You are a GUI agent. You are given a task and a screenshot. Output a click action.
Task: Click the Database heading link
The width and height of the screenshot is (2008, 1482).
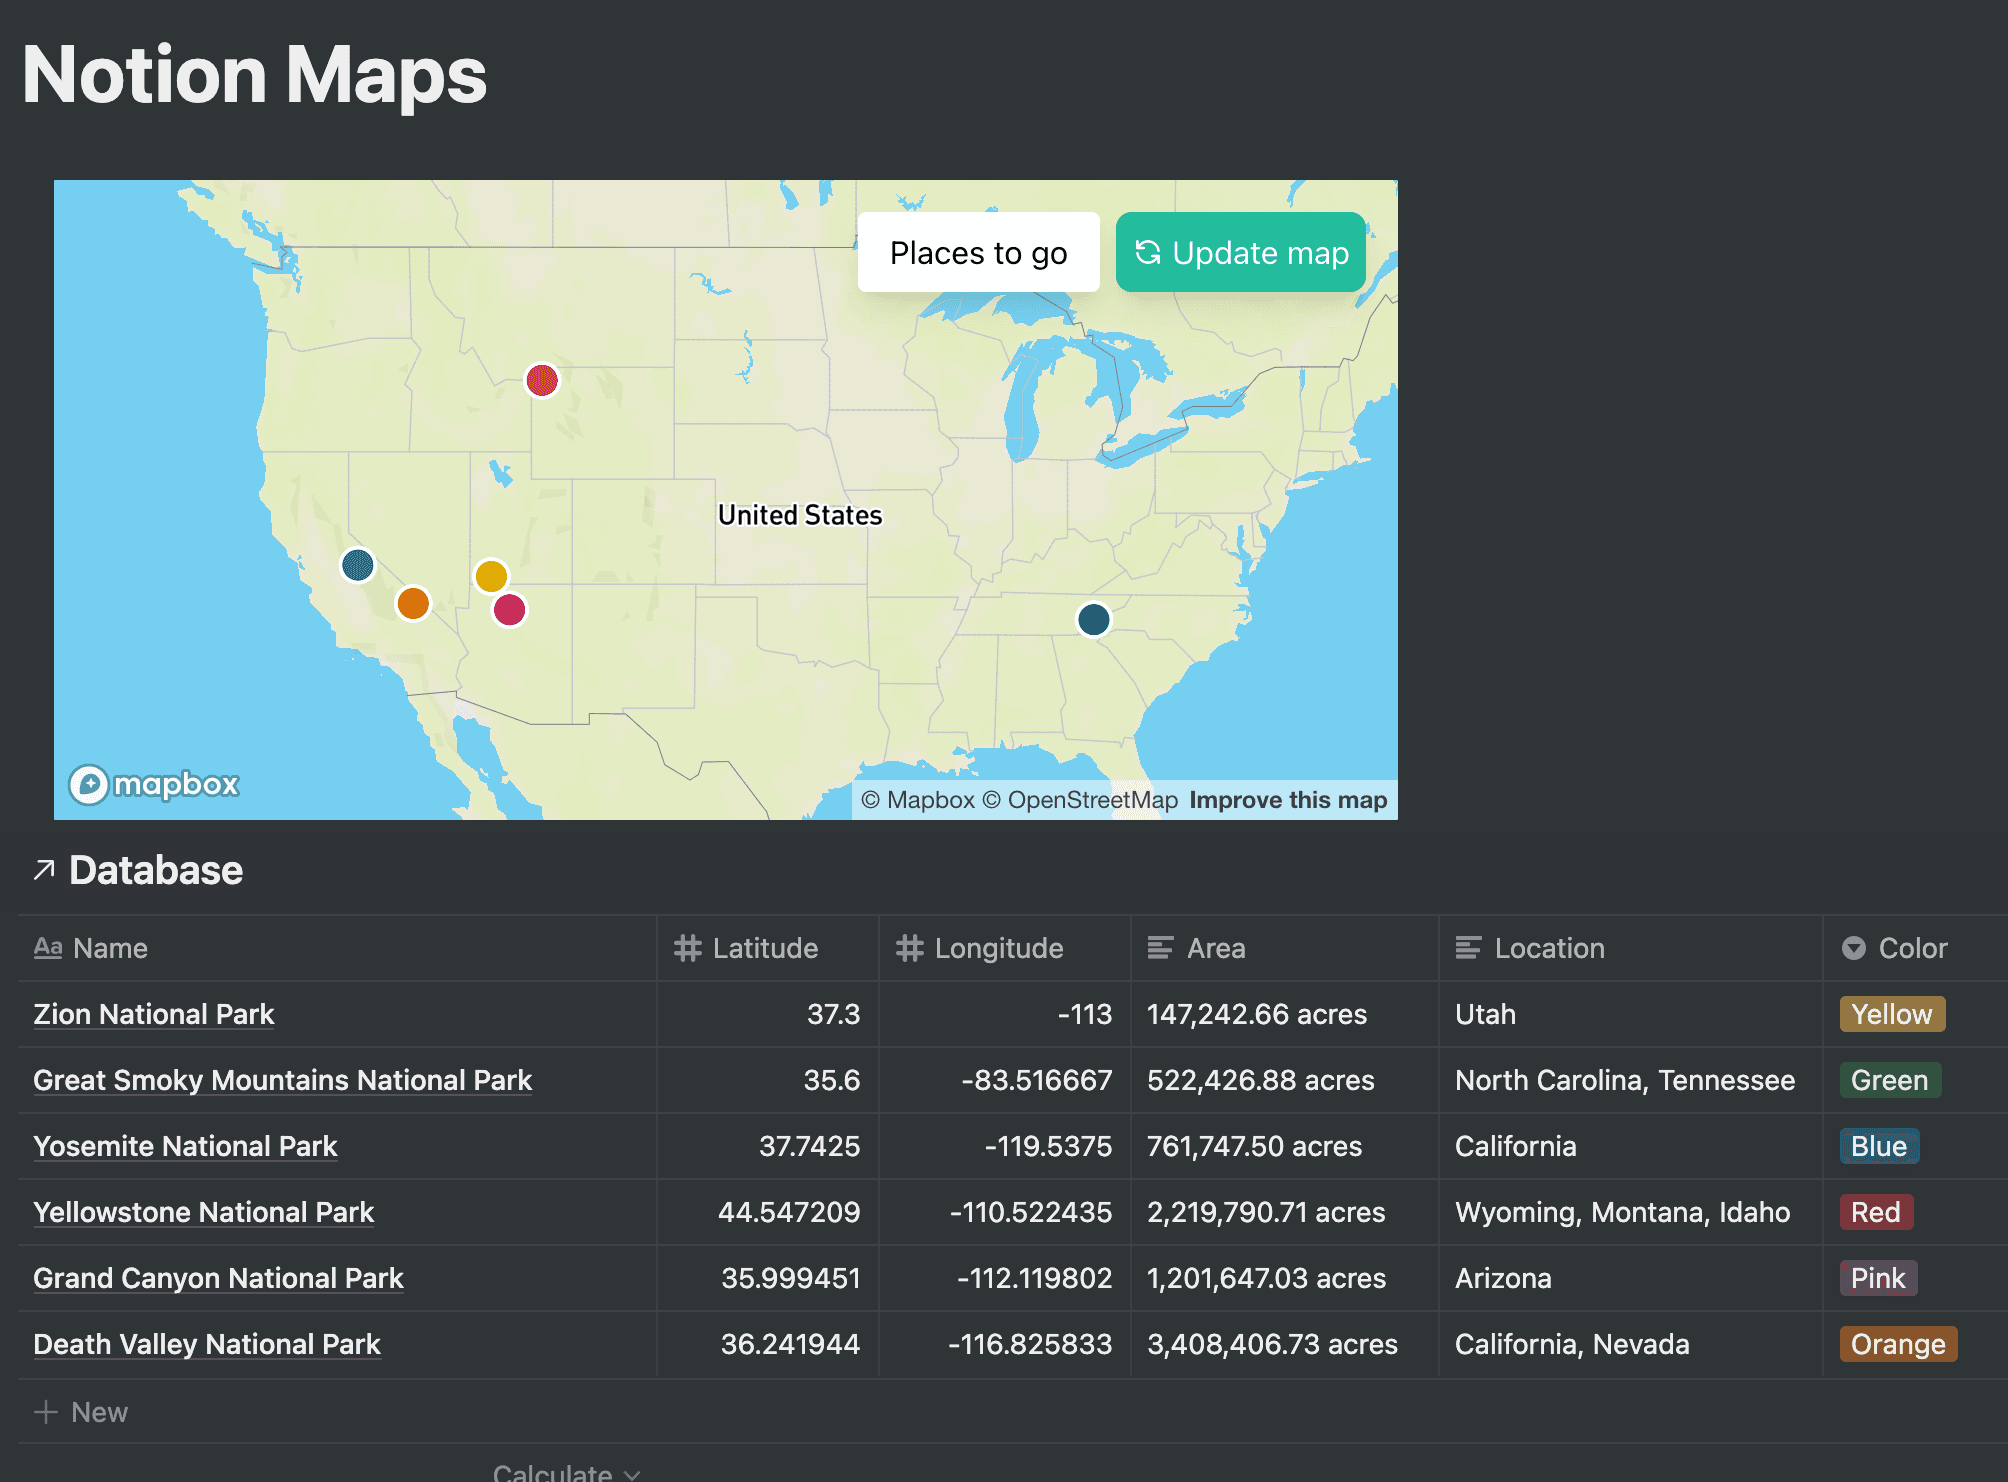pos(156,870)
